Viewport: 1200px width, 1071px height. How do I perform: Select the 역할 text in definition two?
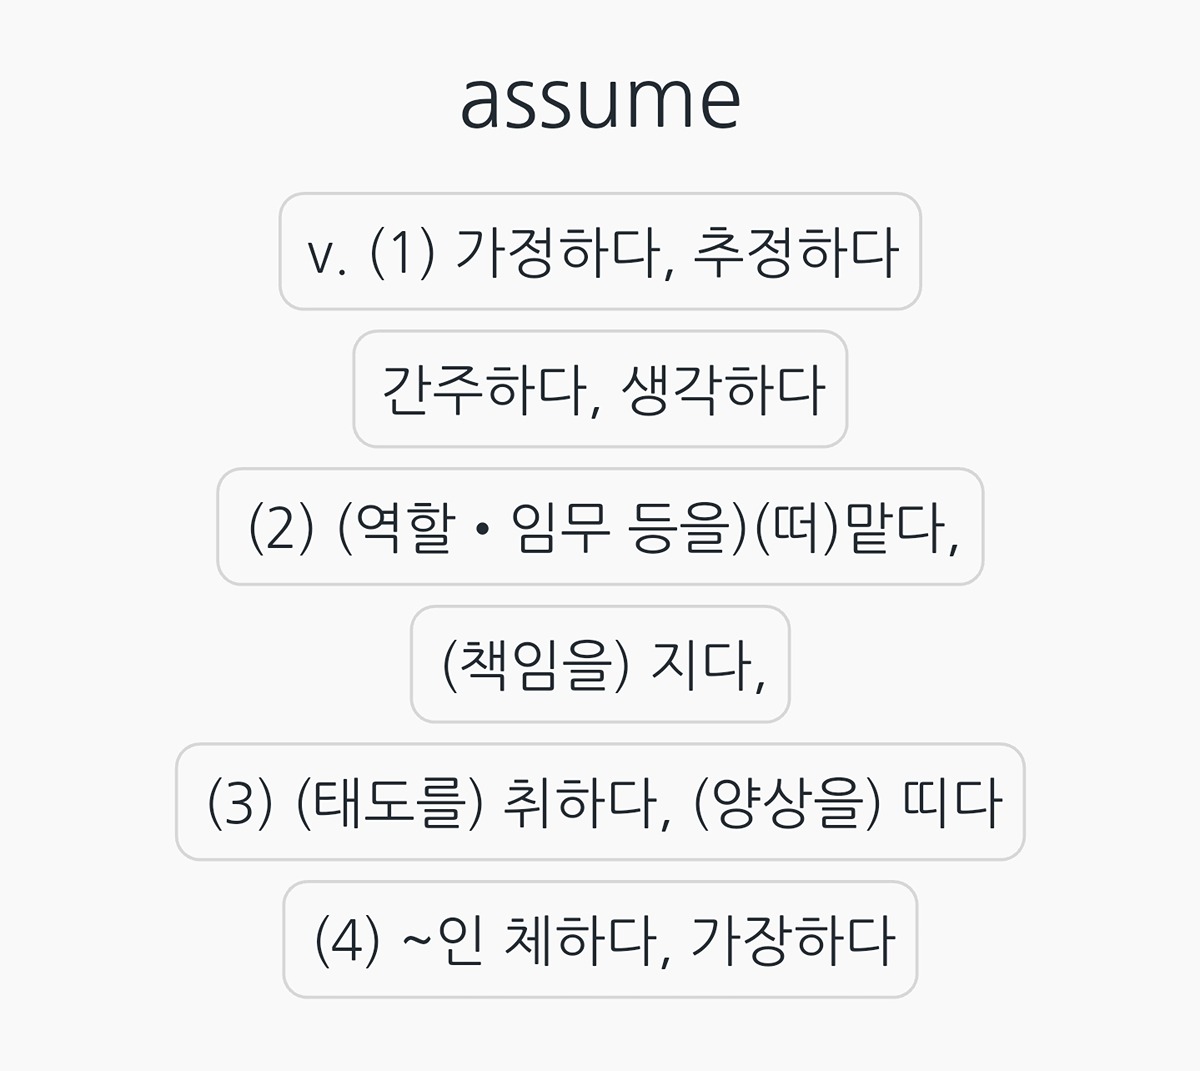[x=399, y=527]
